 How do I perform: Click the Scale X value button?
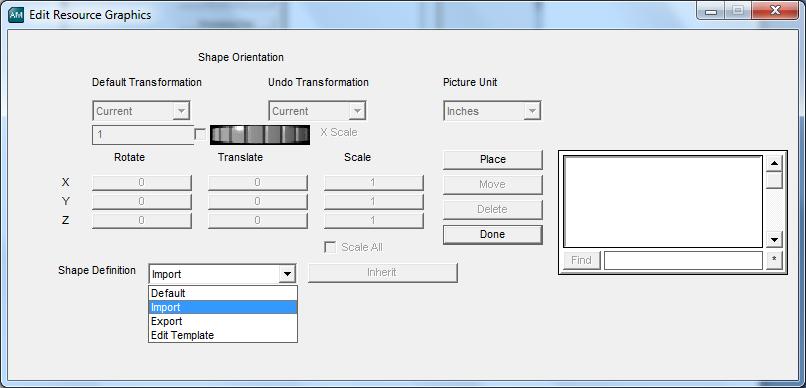pyautogui.click(x=374, y=182)
